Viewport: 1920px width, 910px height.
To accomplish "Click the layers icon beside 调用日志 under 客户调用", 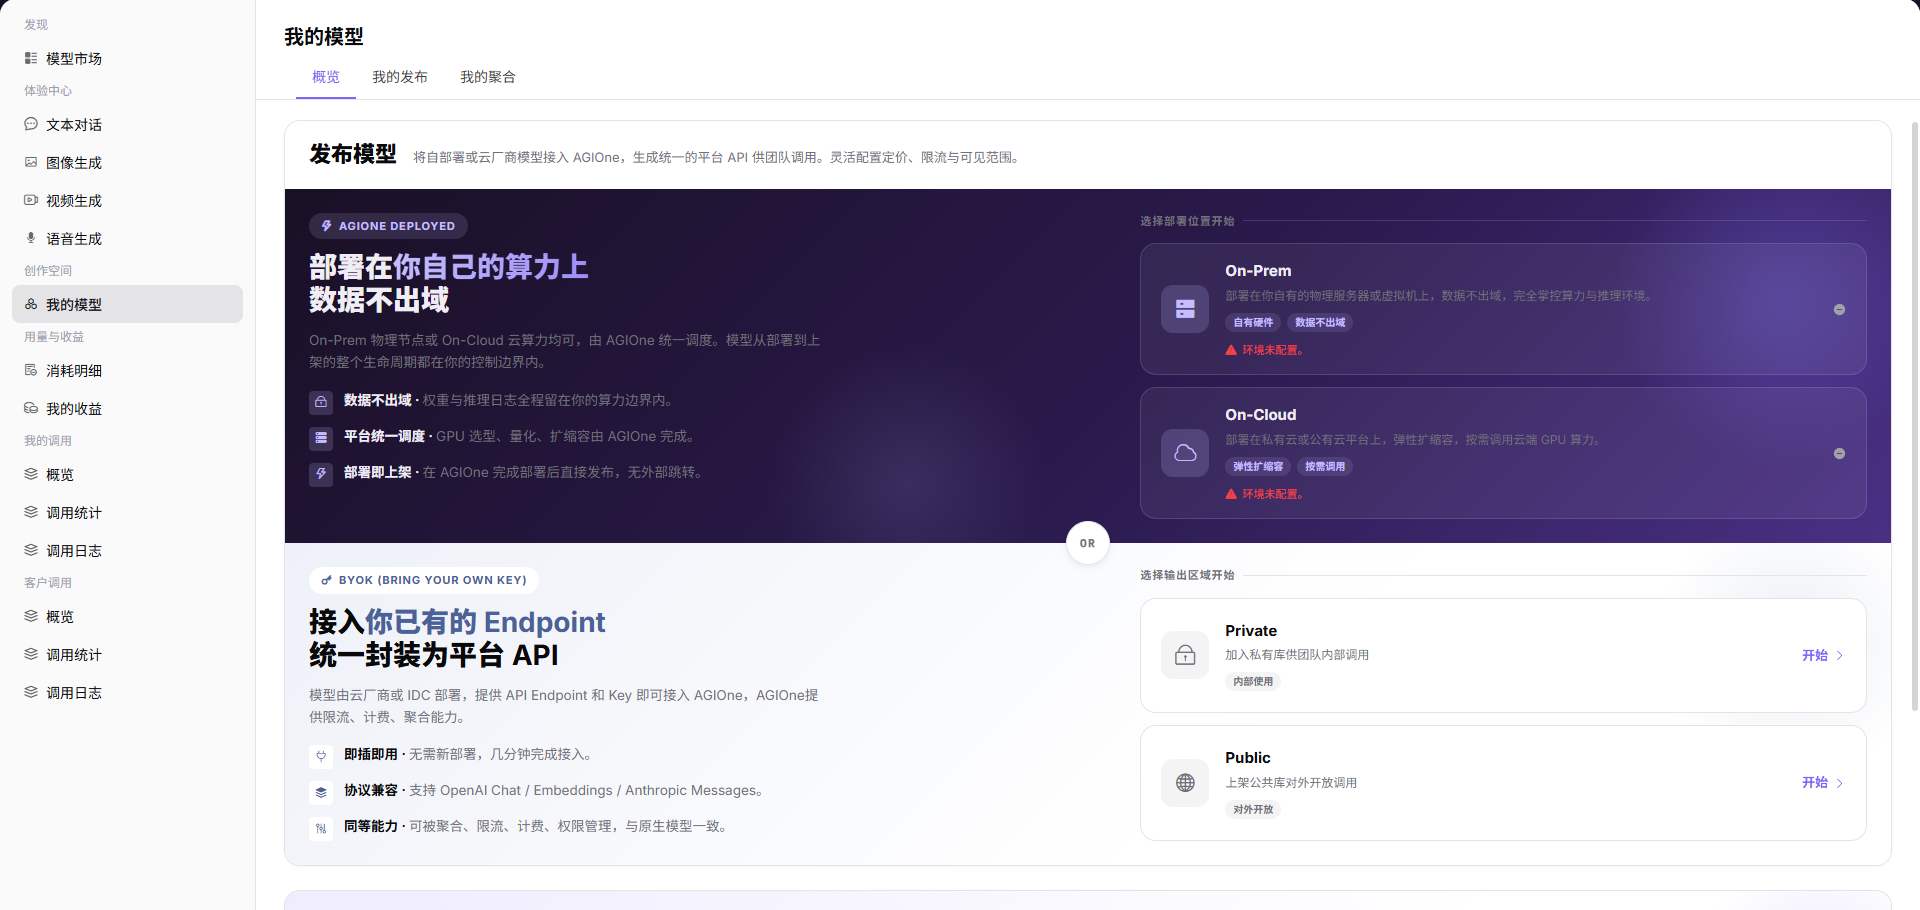I will click(x=31, y=692).
